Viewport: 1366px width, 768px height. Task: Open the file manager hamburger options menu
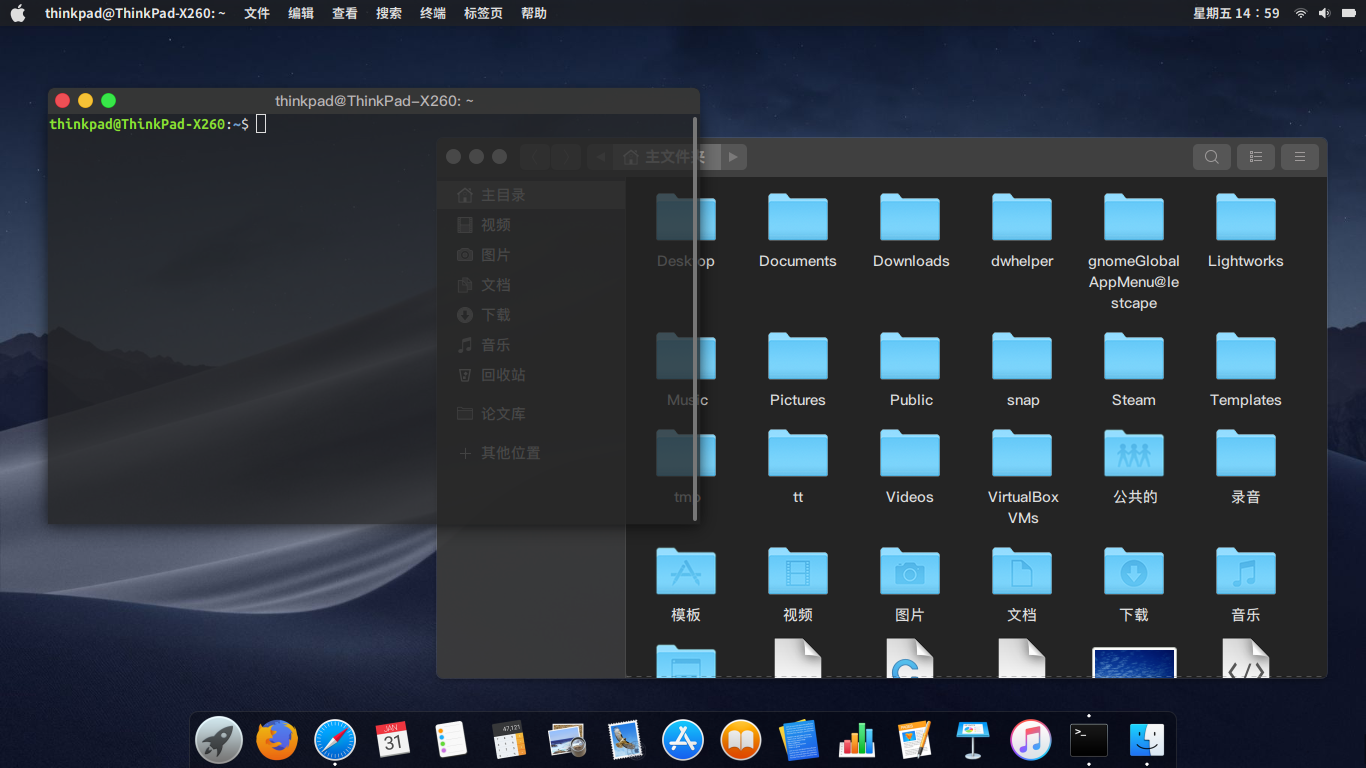tap(1299, 157)
